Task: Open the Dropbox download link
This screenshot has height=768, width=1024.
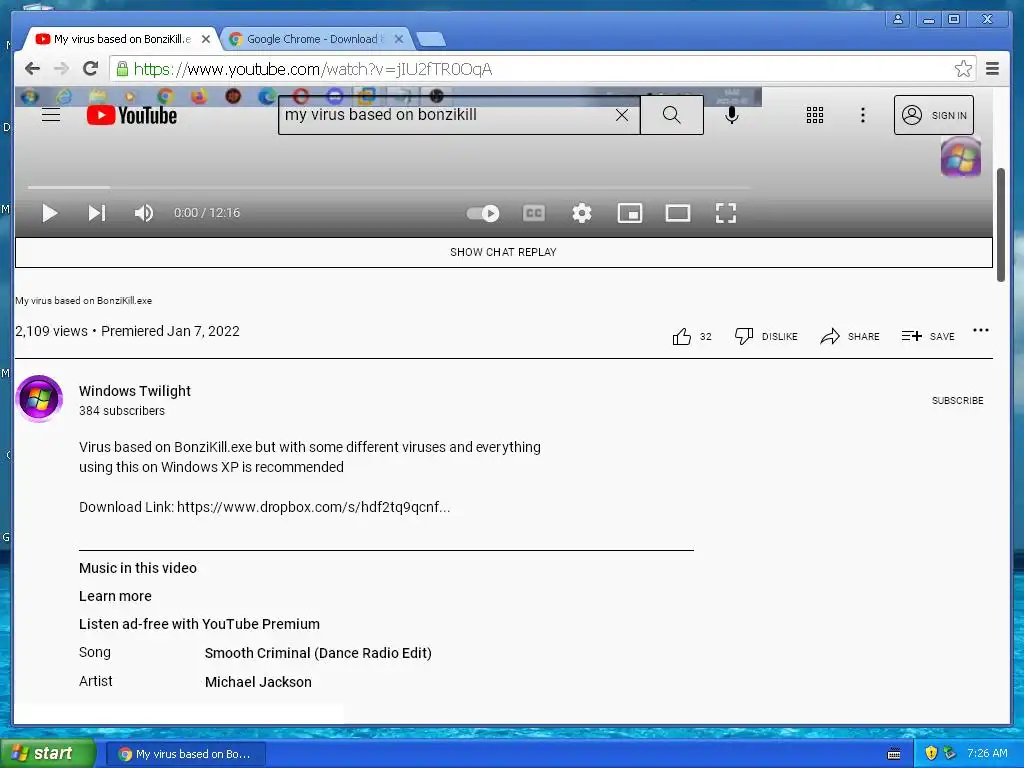Action: pos(313,507)
